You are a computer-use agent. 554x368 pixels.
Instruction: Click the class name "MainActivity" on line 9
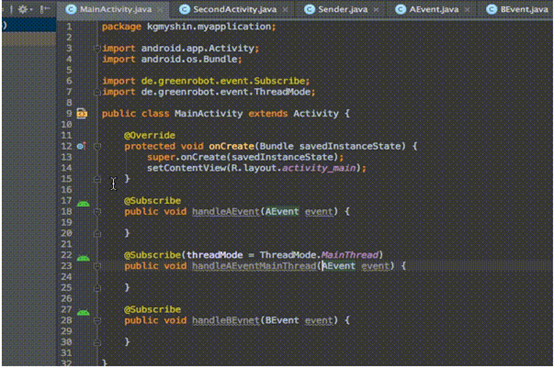pyautogui.click(x=208, y=114)
